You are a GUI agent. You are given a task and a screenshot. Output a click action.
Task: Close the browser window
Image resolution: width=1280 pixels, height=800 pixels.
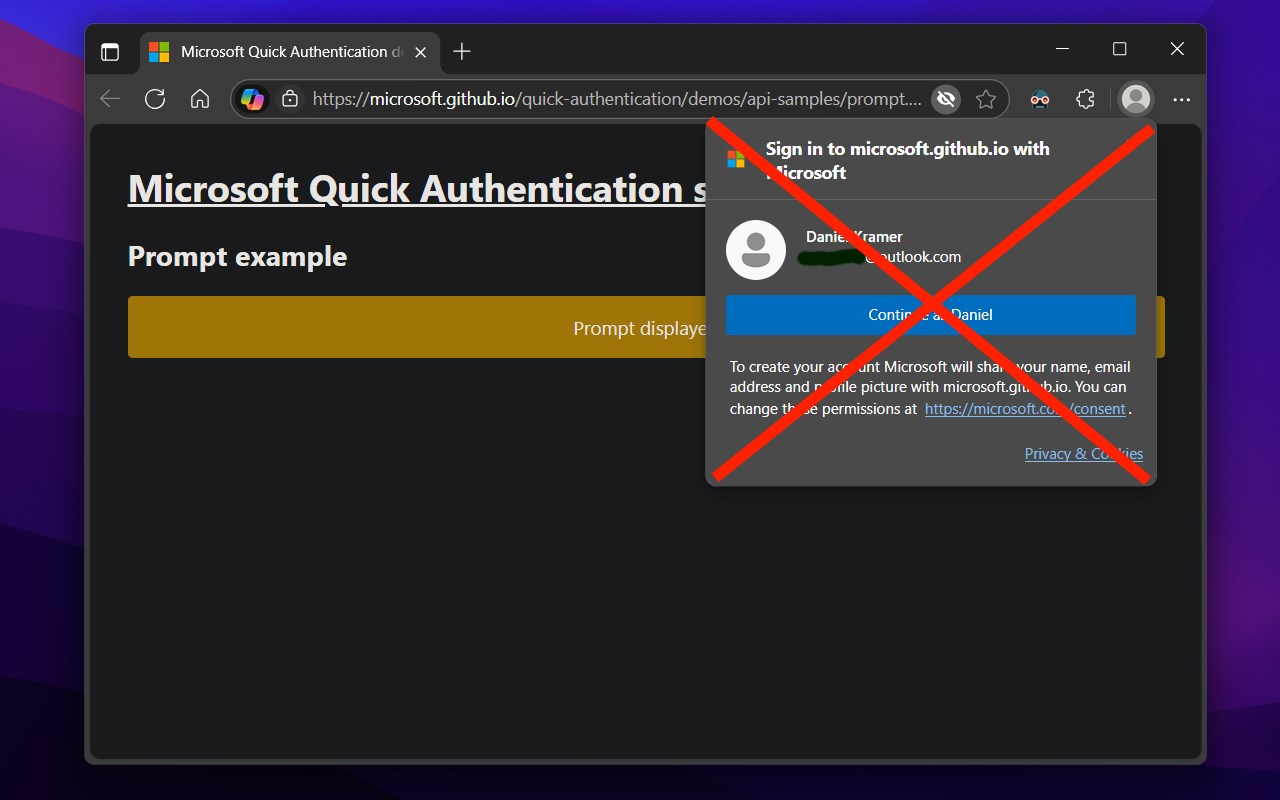coord(1177,49)
